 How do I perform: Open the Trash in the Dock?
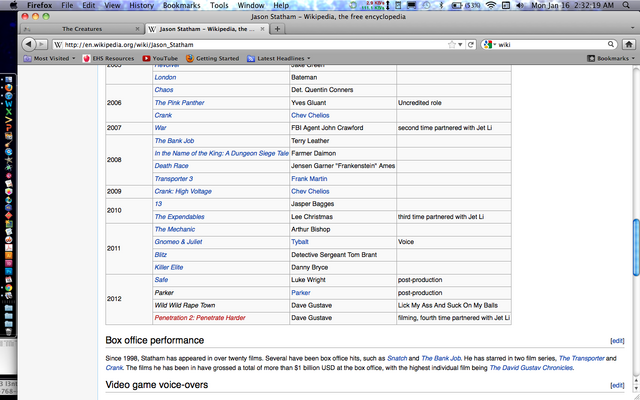pyautogui.click(x=9, y=331)
